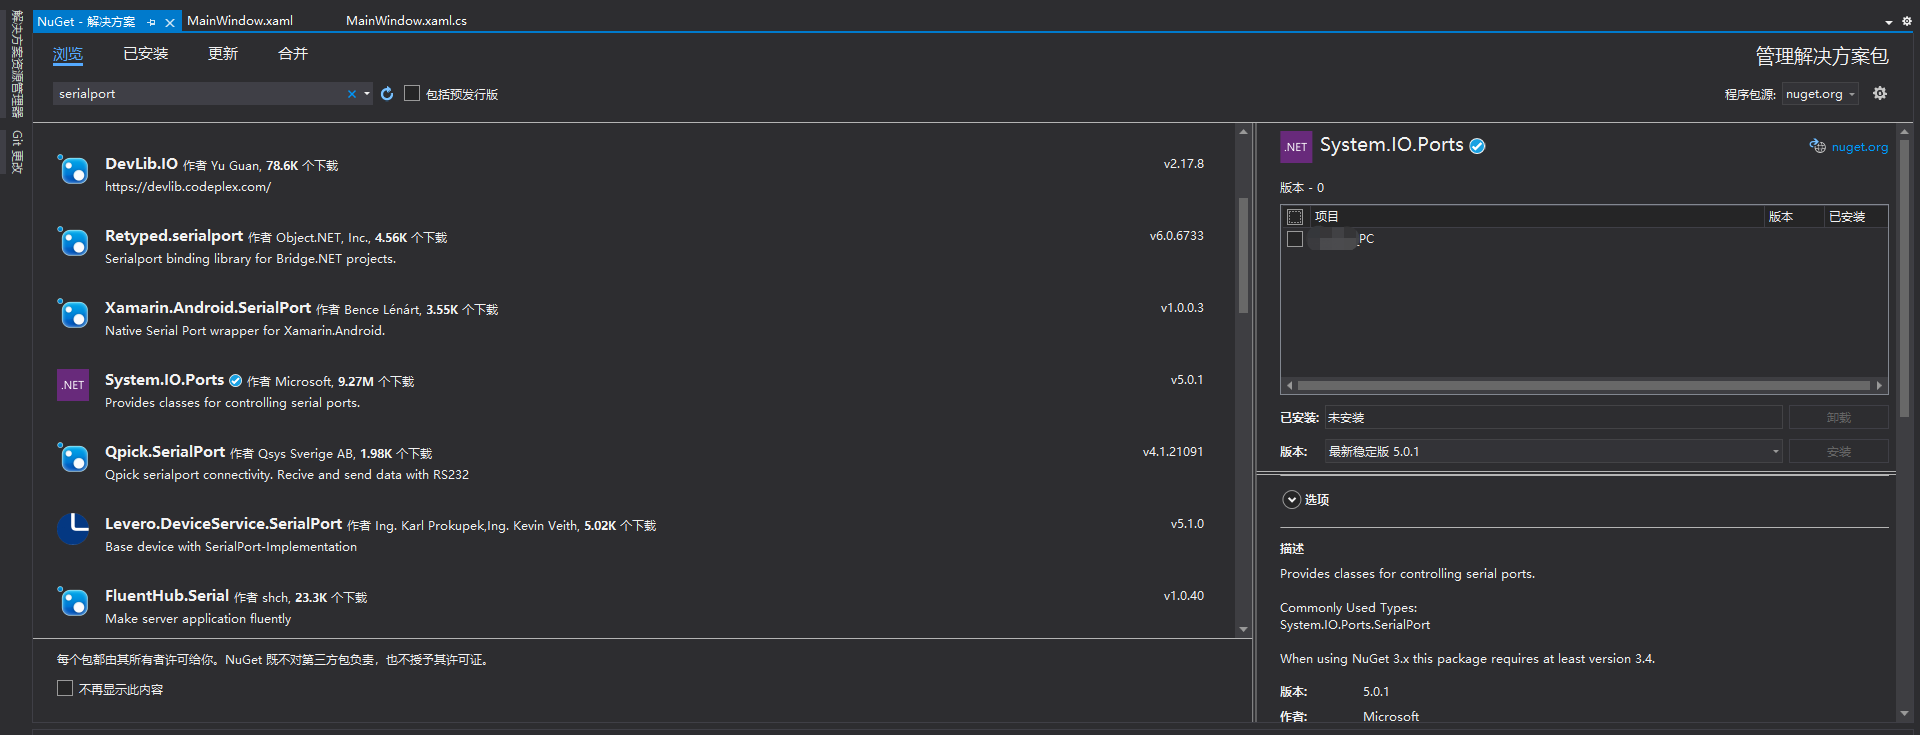The height and width of the screenshot is (735, 1920).
Task: Click project list scroll right arrow
Action: click(1879, 385)
